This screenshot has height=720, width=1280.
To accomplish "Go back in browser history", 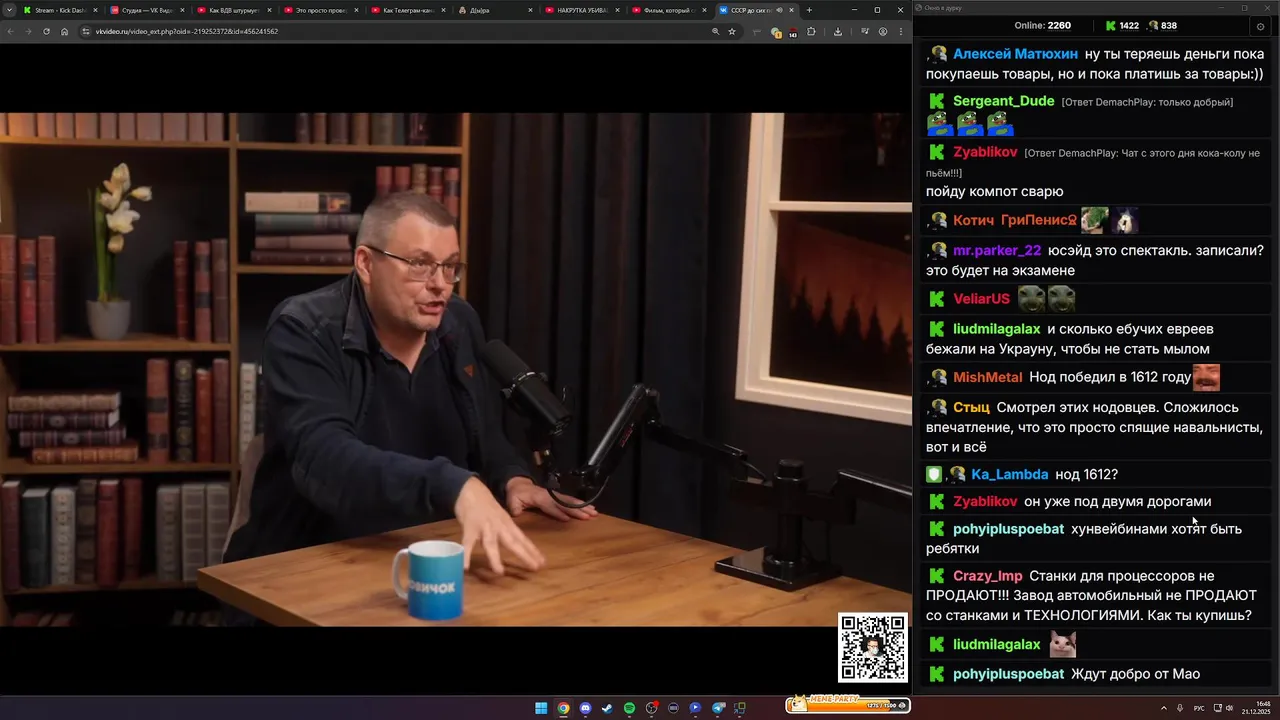I will coord(10,31).
